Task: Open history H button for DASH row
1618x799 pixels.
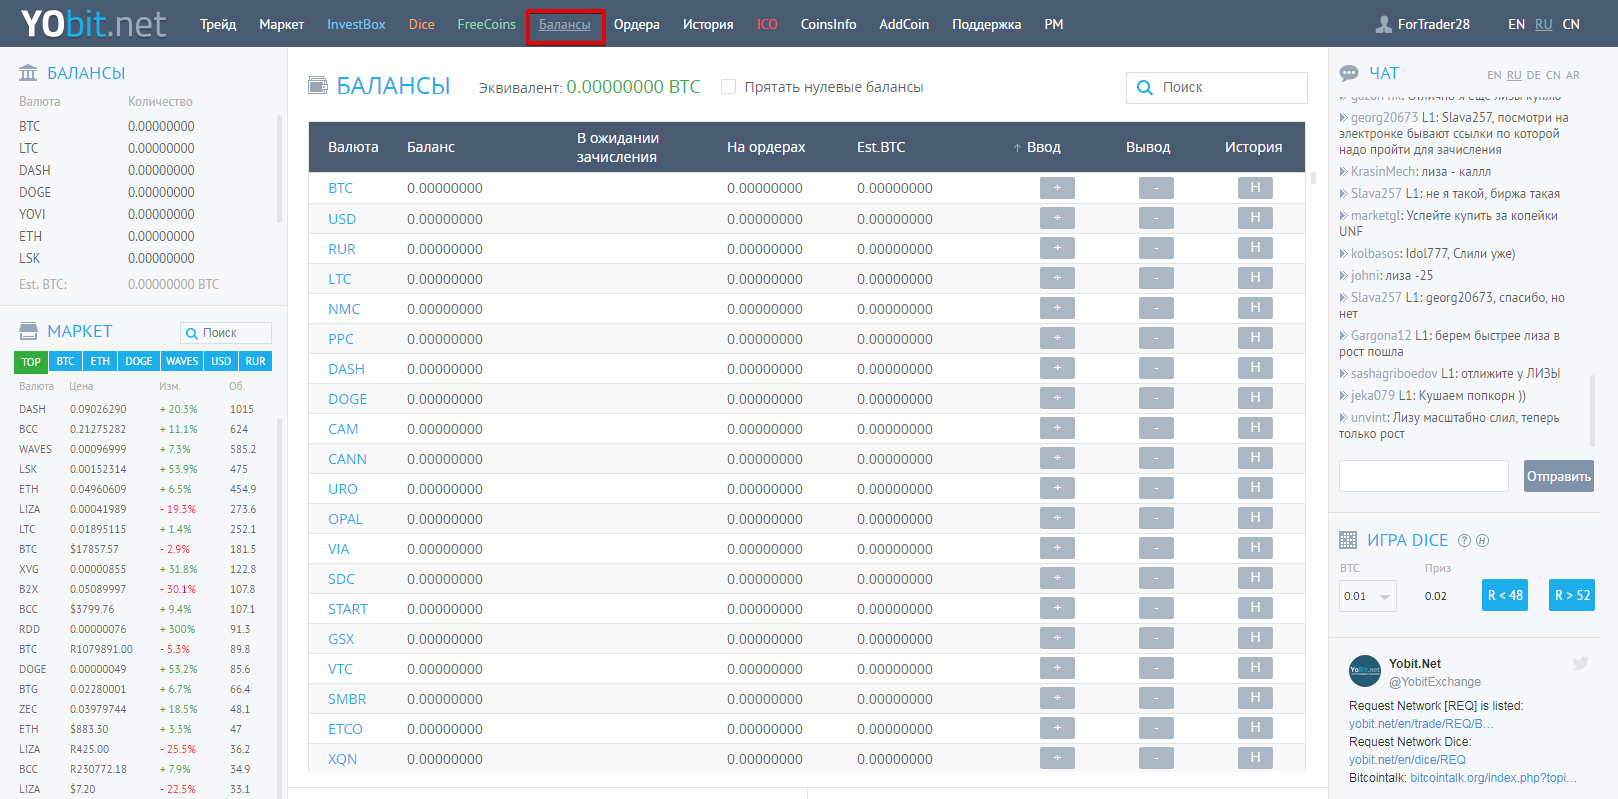Action: (x=1255, y=368)
